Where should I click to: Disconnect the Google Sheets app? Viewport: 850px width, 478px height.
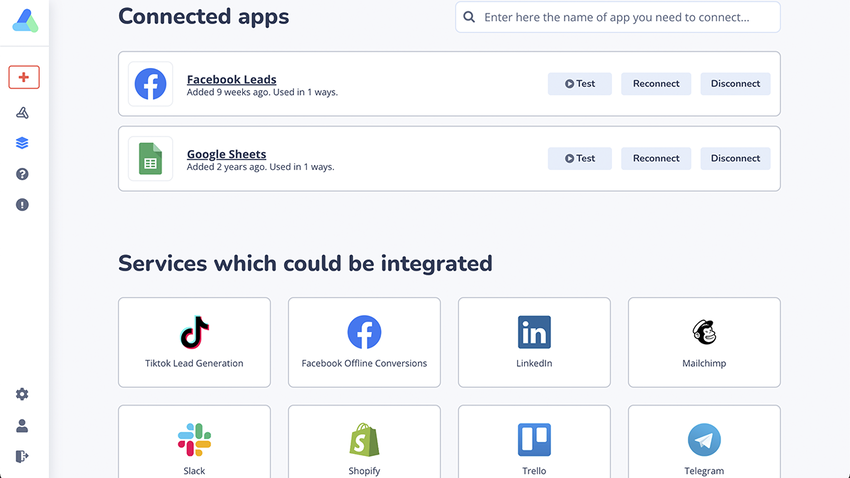point(735,158)
